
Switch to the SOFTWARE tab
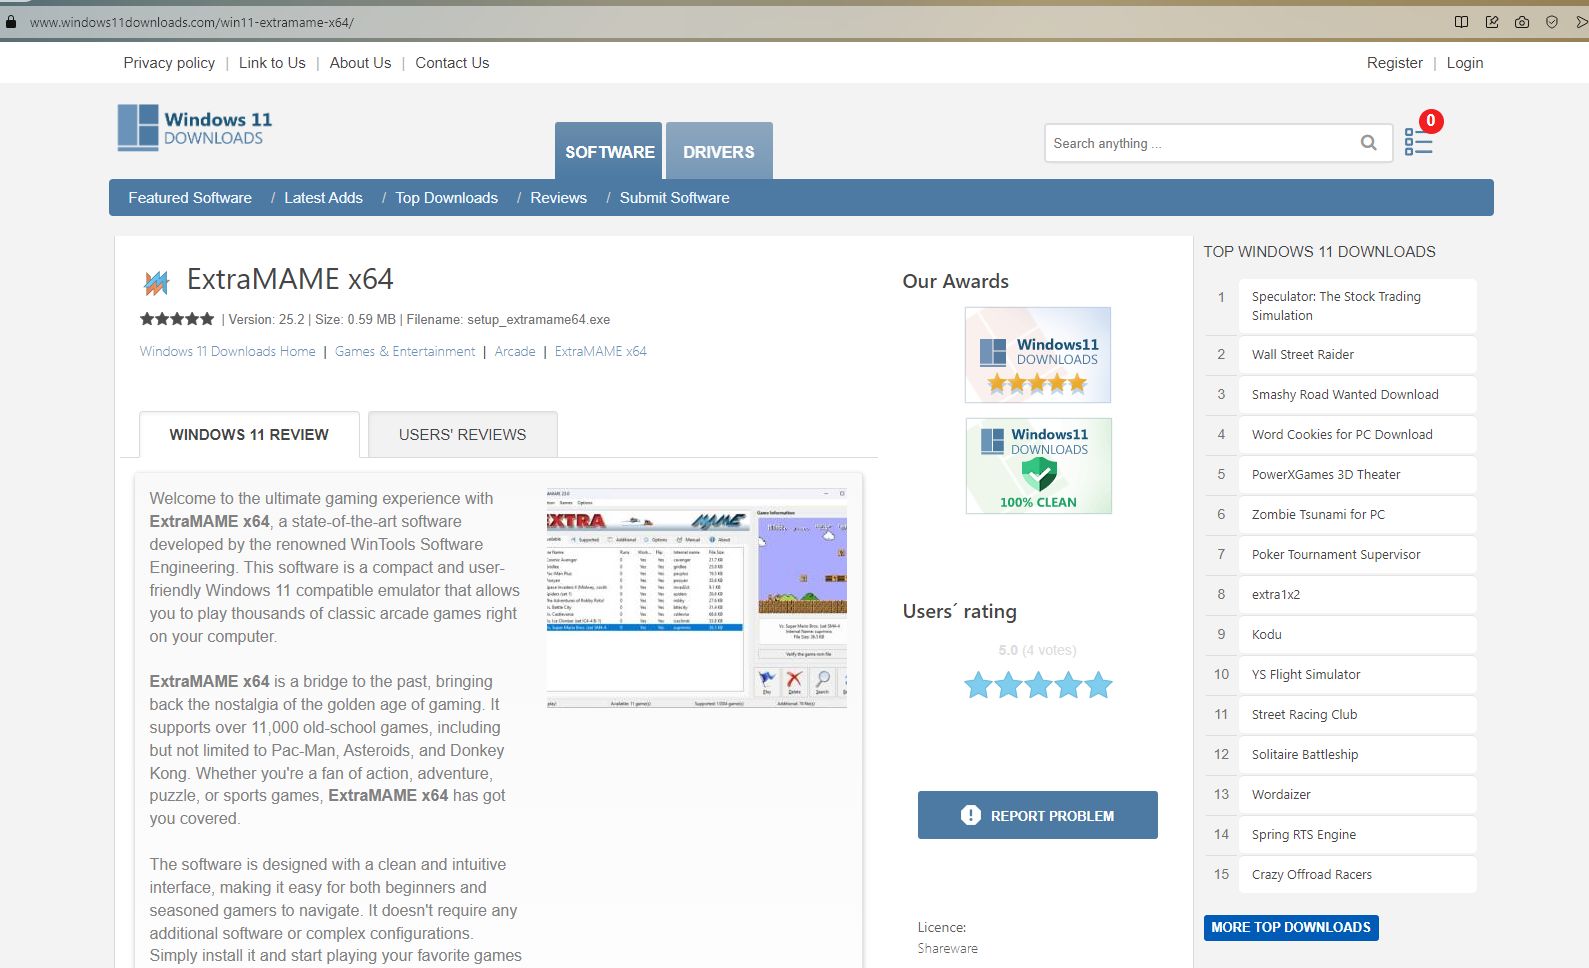point(609,152)
